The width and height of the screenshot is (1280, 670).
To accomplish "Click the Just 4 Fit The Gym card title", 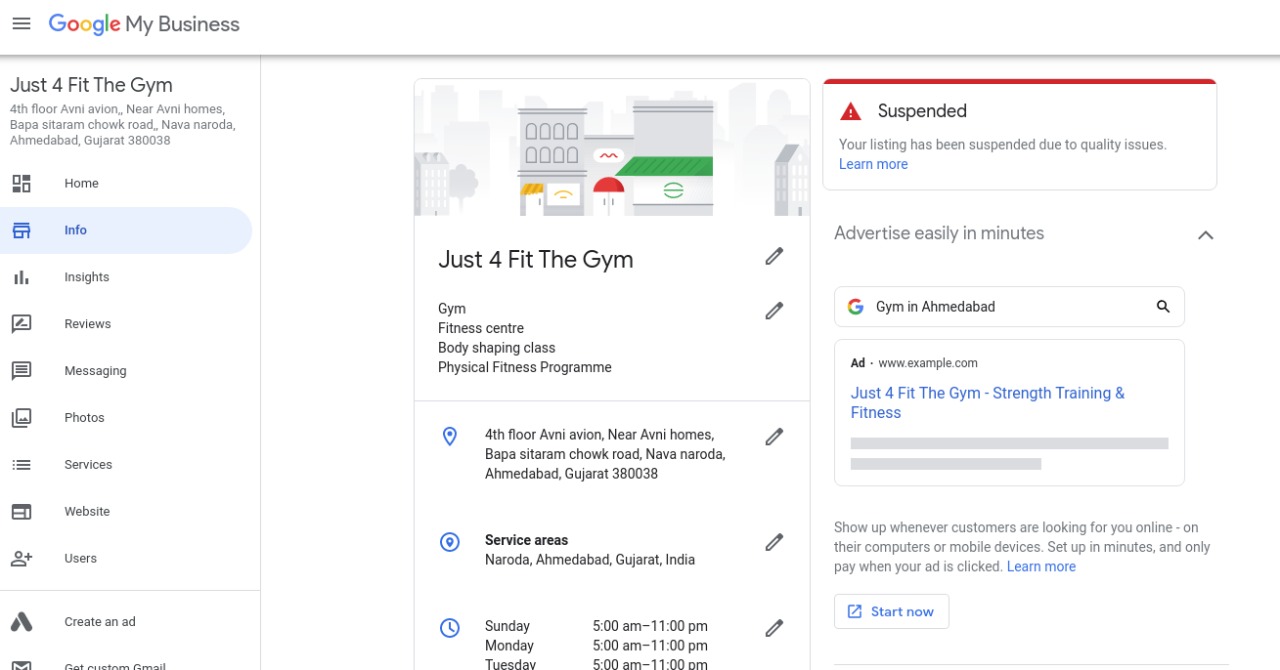I will [x=536, y=260].
